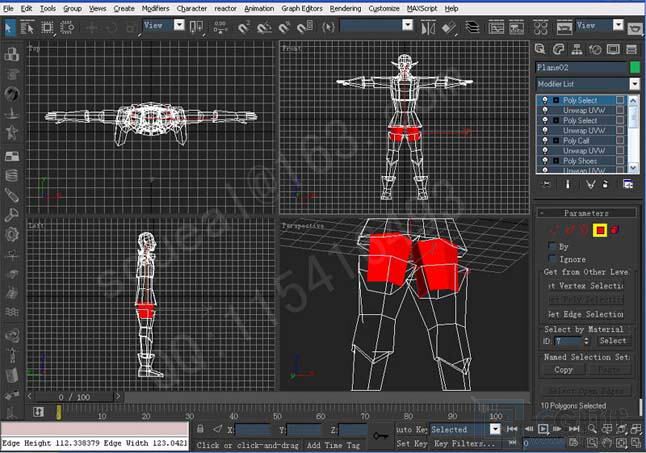Screen dimensions: 646x453
Task: Open the Graph Editors menu
Action: click(302, 8)
